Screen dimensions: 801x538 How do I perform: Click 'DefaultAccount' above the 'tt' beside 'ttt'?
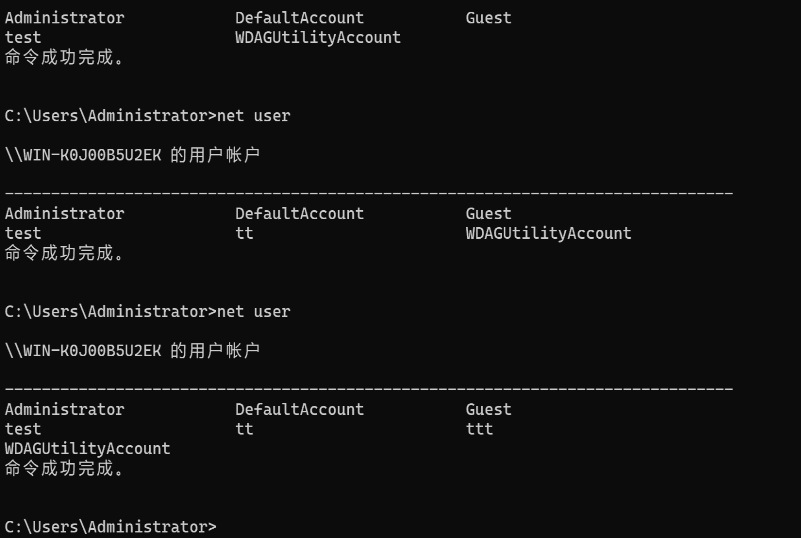click(x=299, y=410)
